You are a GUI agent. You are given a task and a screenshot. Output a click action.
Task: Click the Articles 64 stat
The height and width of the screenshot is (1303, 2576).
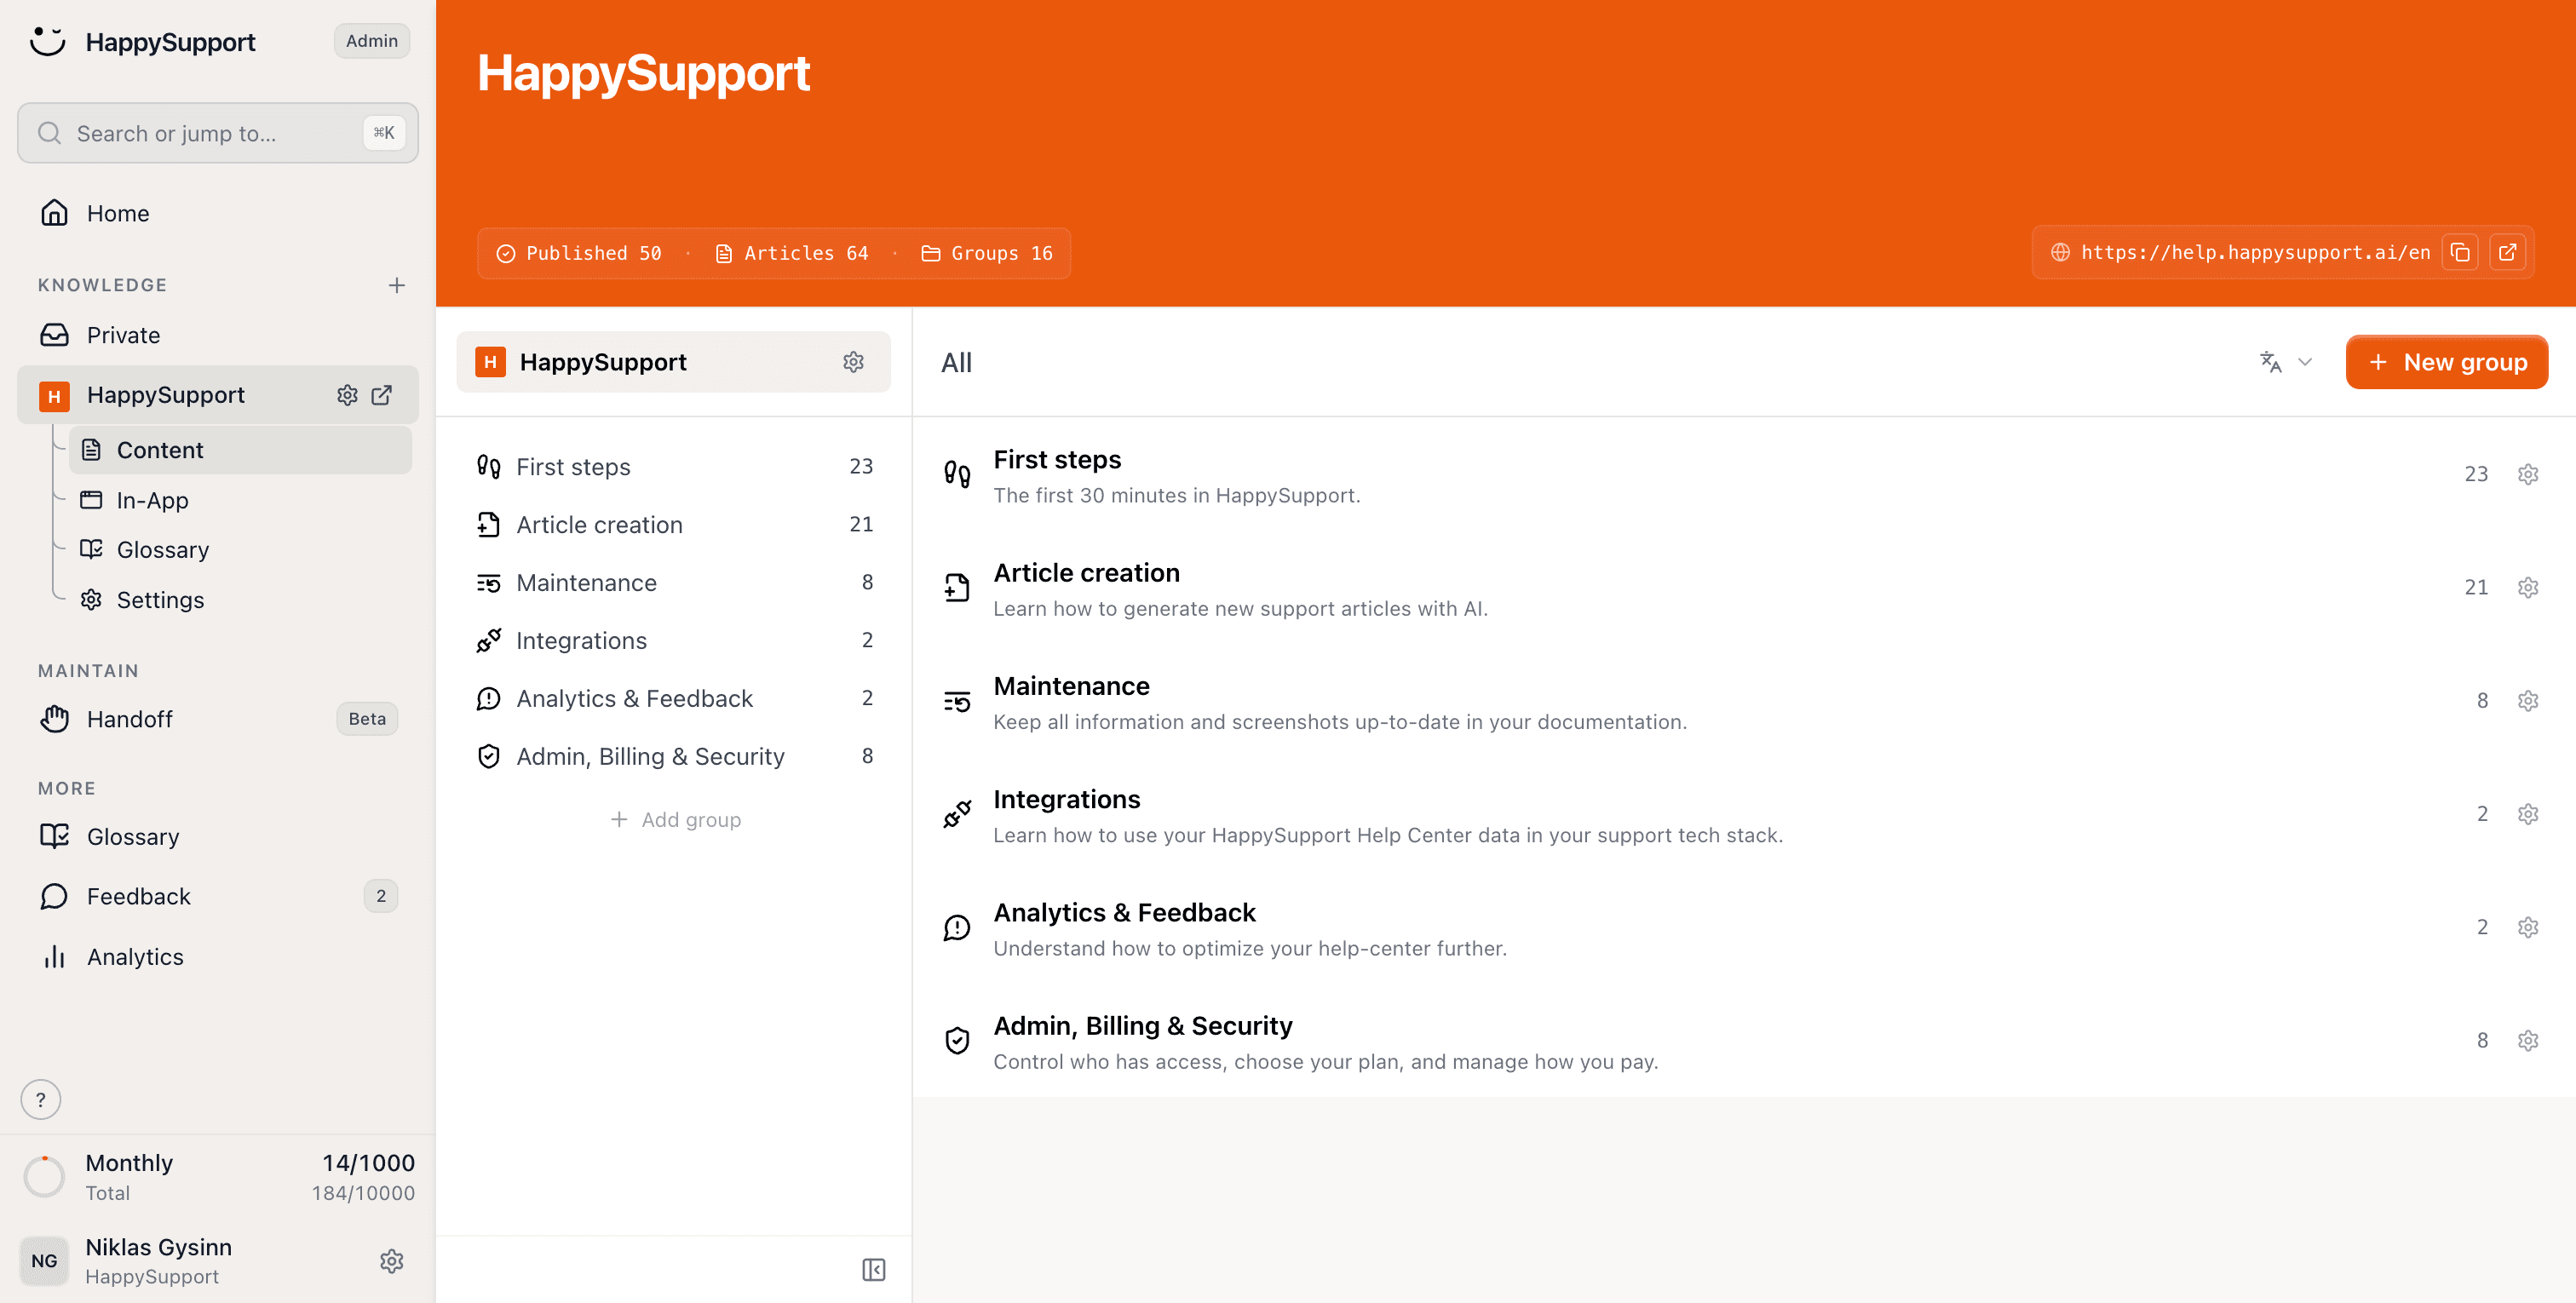pyautogui.click(x=792, y=253)
